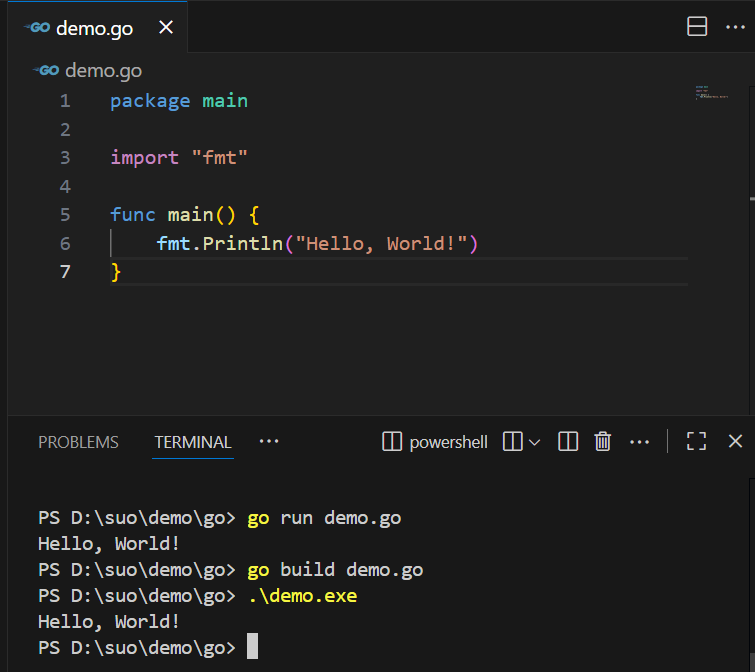Viewport: 755px width, 672px height.
Task: Open the launch profile dropdown chevron
Action: (534, 442)
